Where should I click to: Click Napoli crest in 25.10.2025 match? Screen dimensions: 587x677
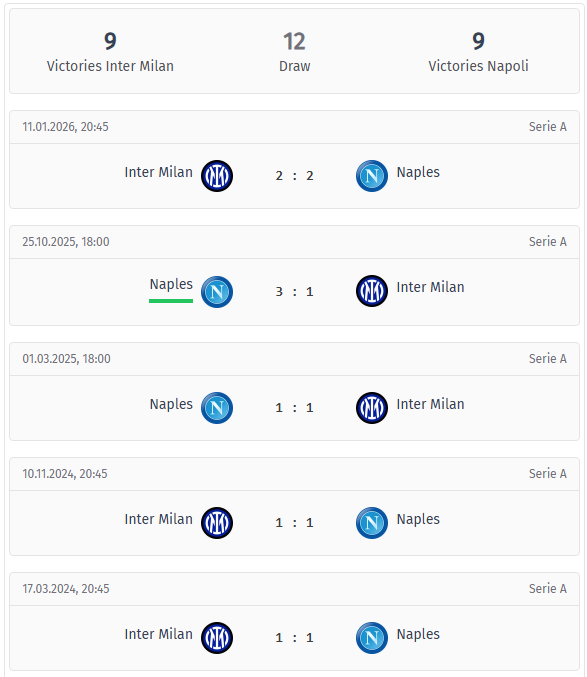217,292
